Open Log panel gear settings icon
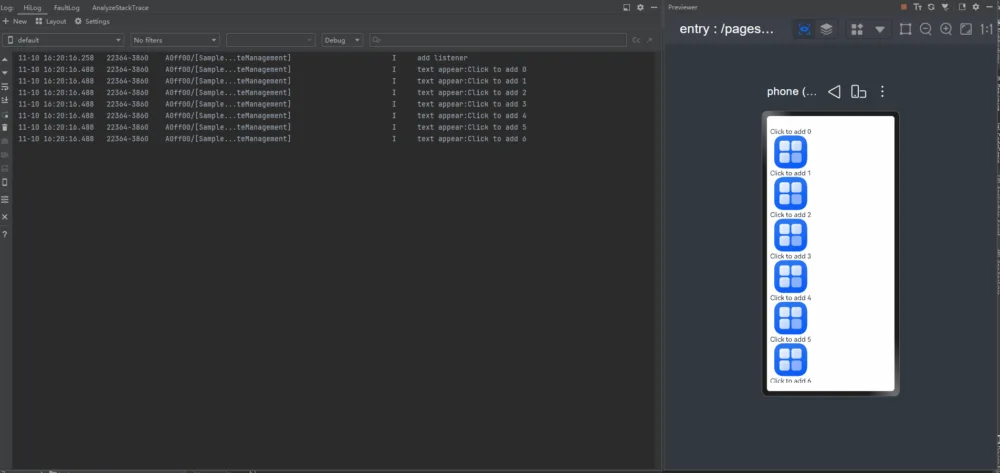 (x=640, y=8)
